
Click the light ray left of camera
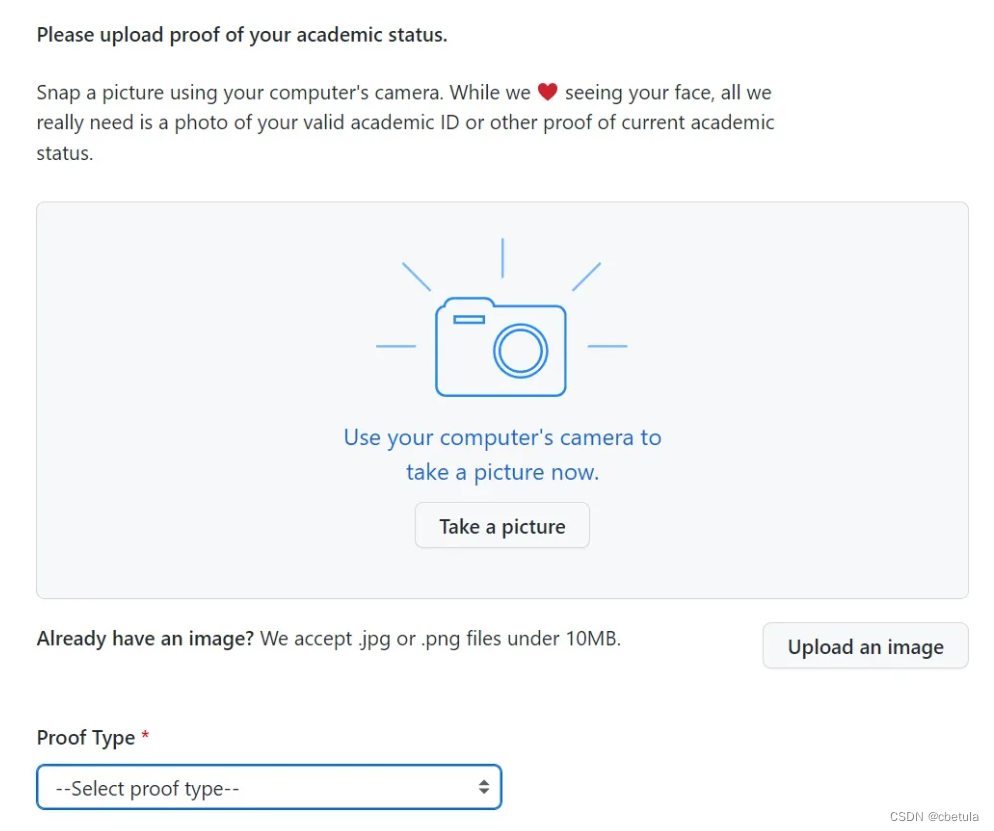395,346
